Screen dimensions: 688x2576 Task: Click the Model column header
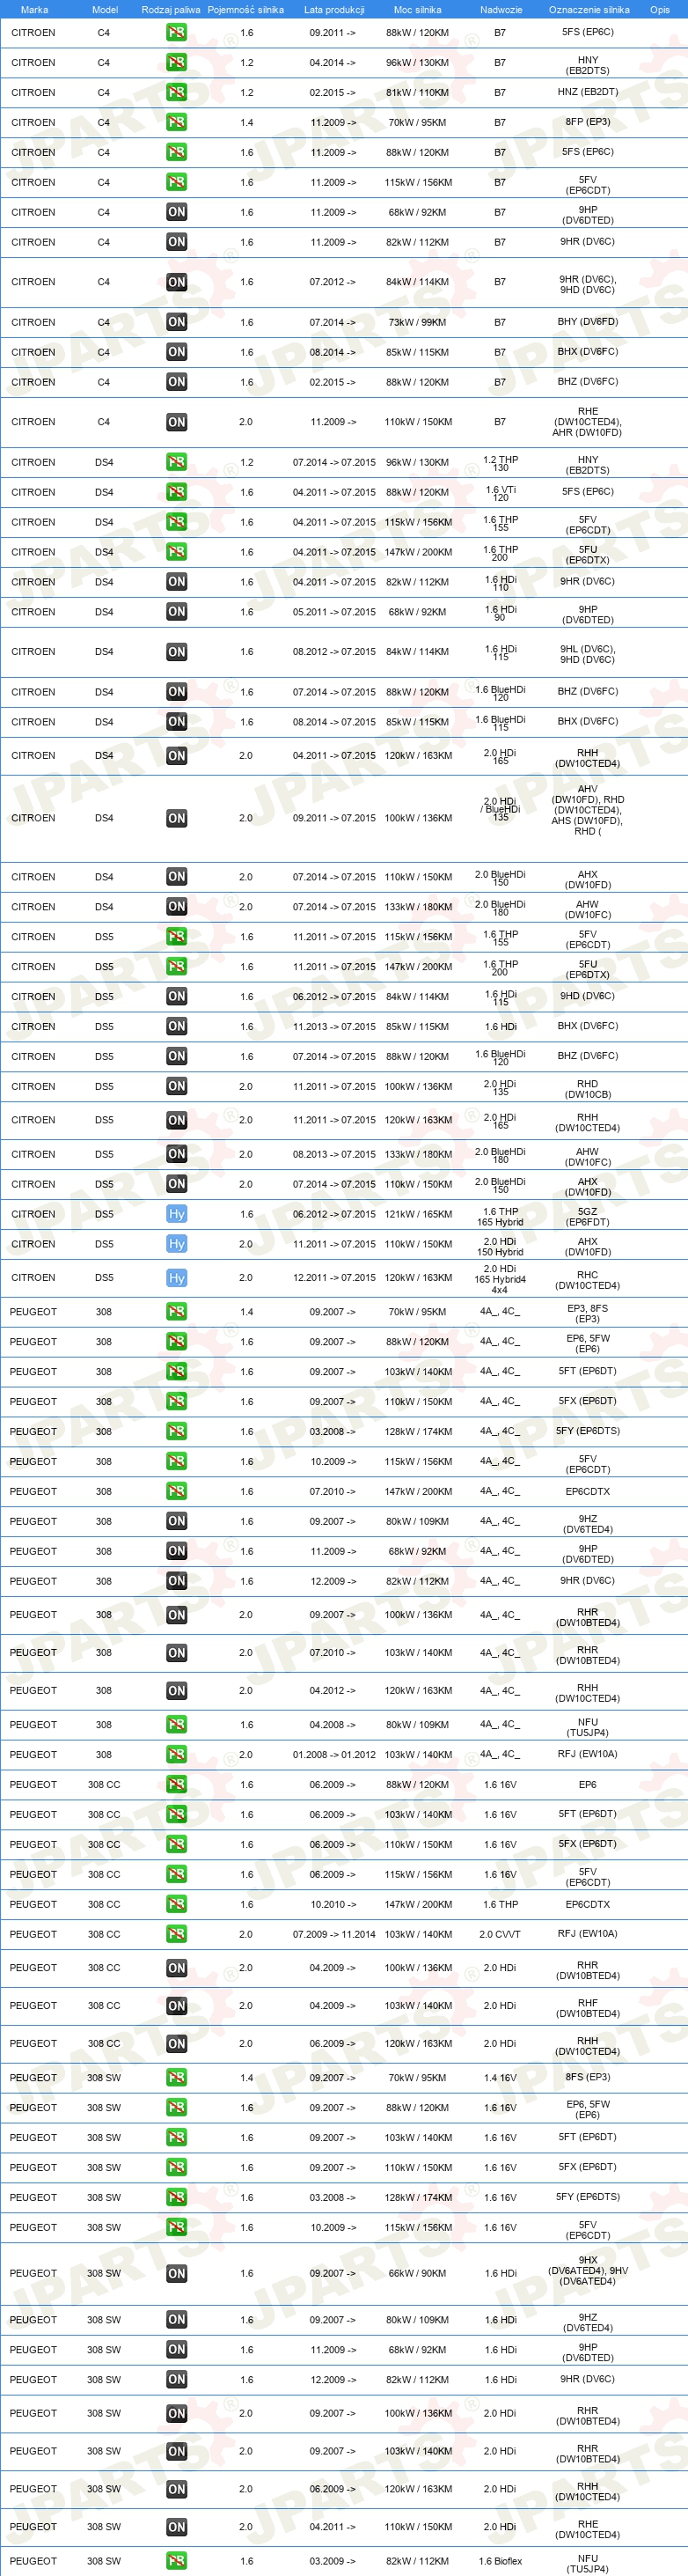[105, 9]
